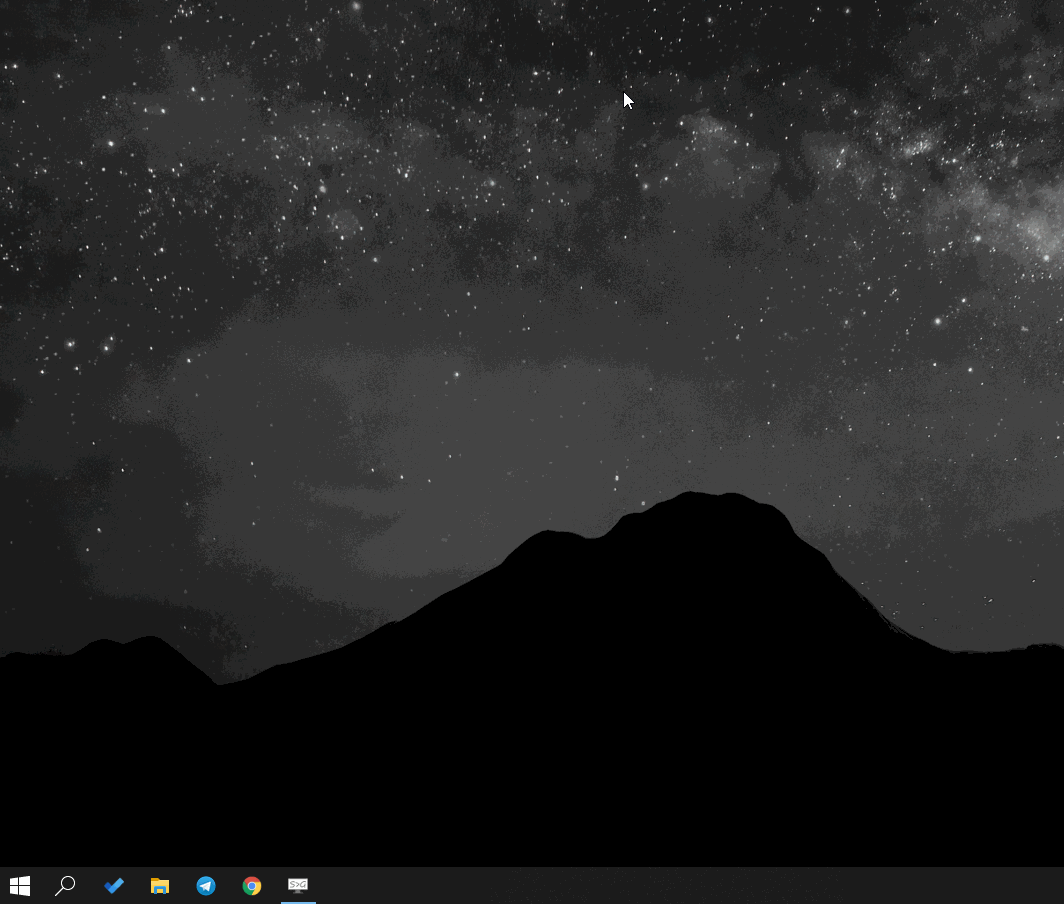The width and height of the screenshot is (1064, 904).
Task: Open the taskbar search magnifier
Action: (x=65, y=886)
